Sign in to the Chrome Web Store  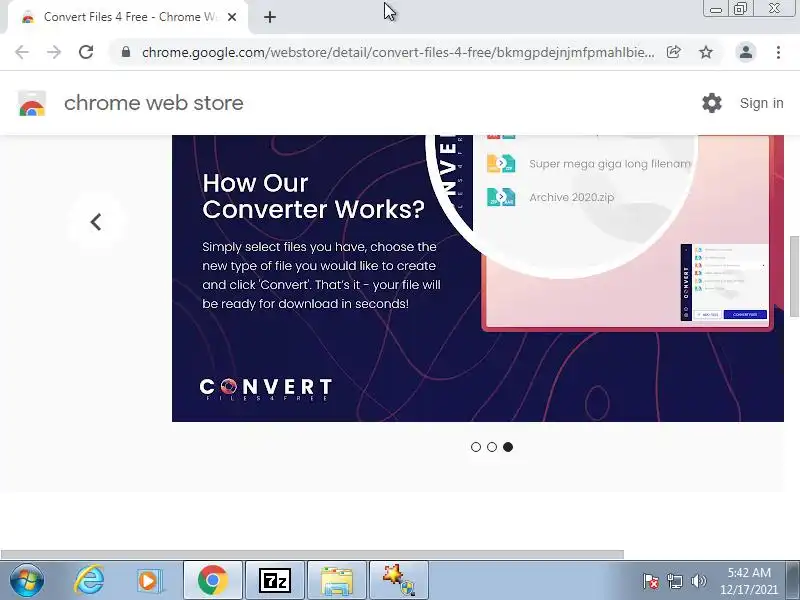pyautogui.click(x=761, y=103)
